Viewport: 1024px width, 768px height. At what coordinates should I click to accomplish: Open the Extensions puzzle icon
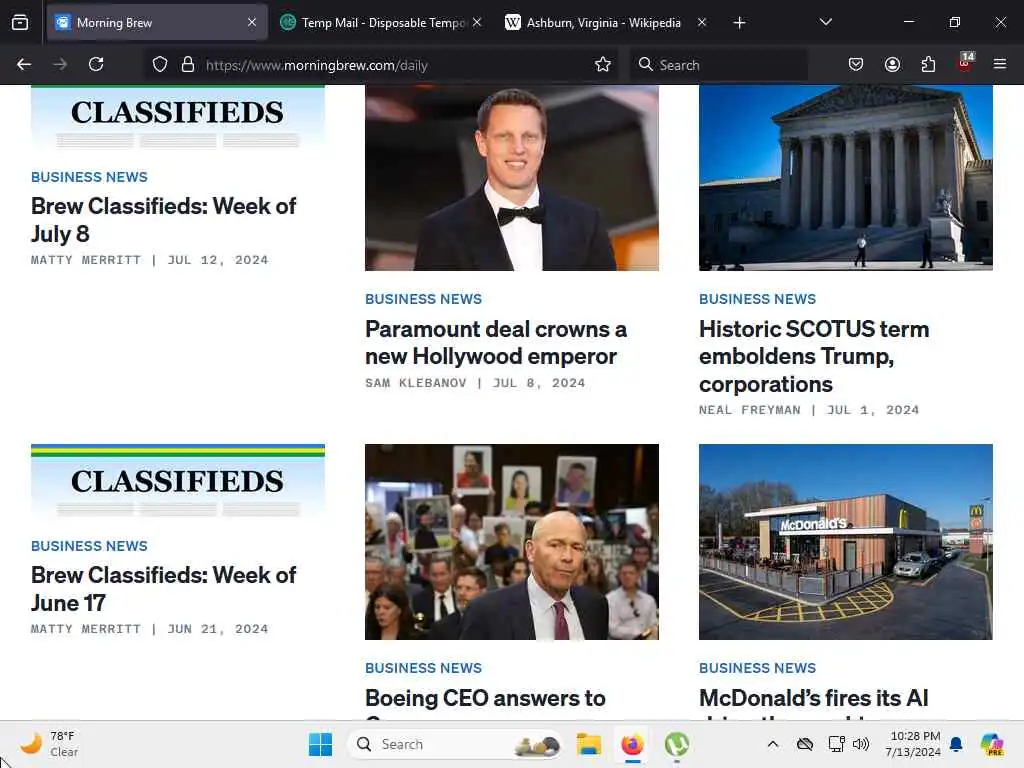[x=928, y=64]
